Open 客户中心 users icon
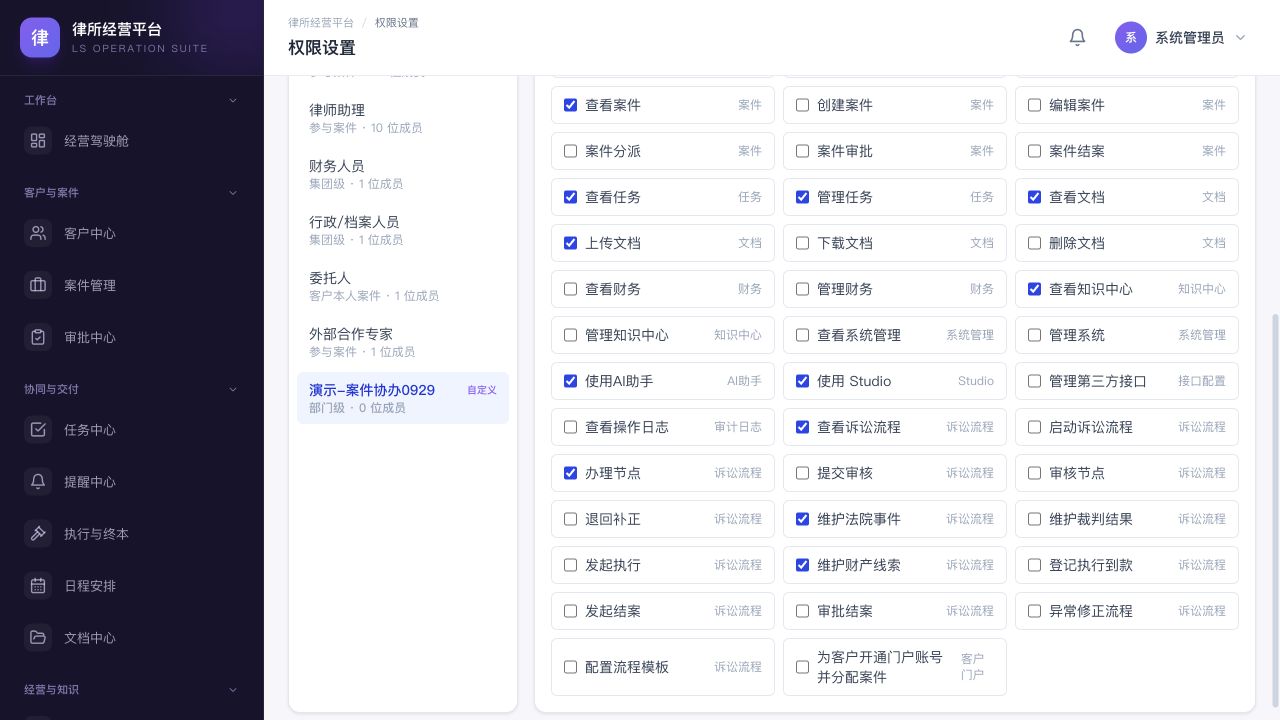The height and width of the screenshot is (720, 1280). 38,233
